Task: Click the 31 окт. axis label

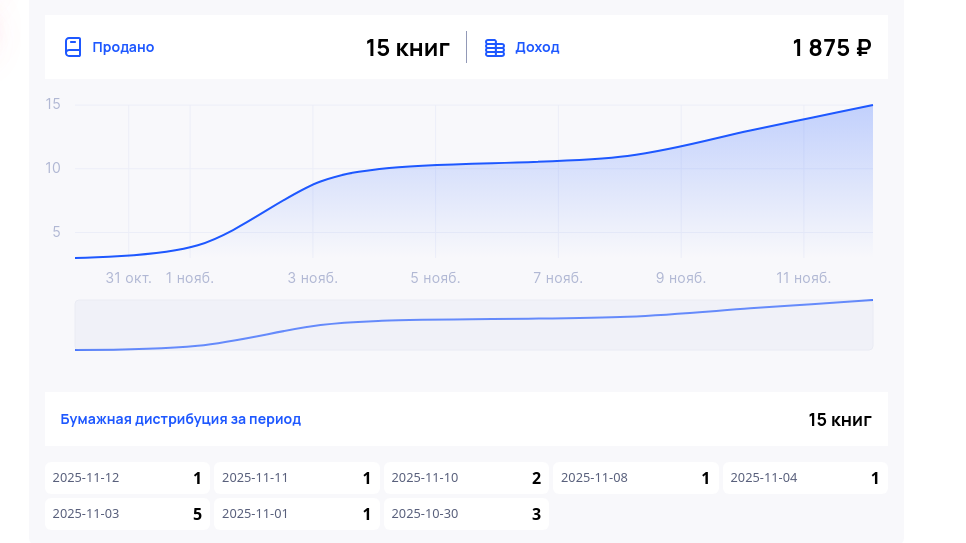Action: 129,278
